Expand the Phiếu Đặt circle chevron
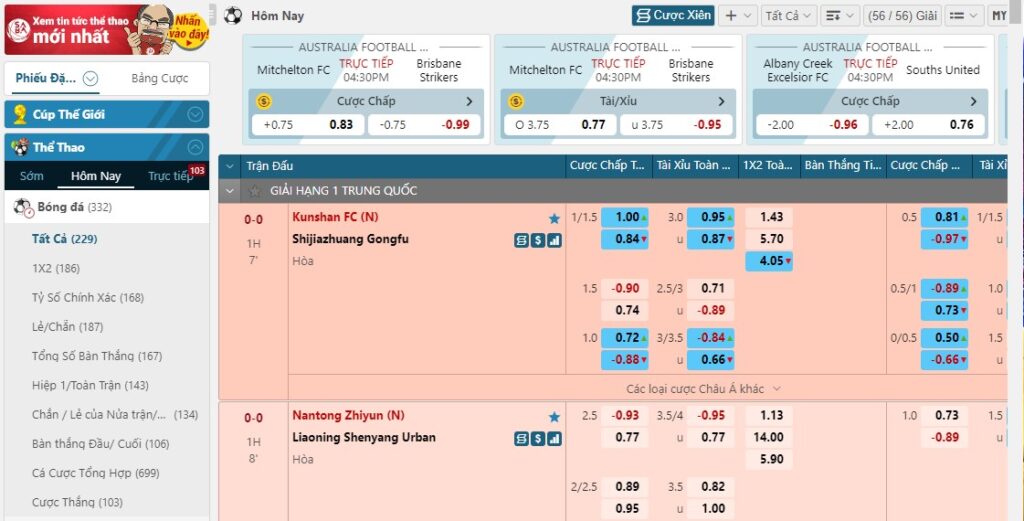 coord(90,78)
